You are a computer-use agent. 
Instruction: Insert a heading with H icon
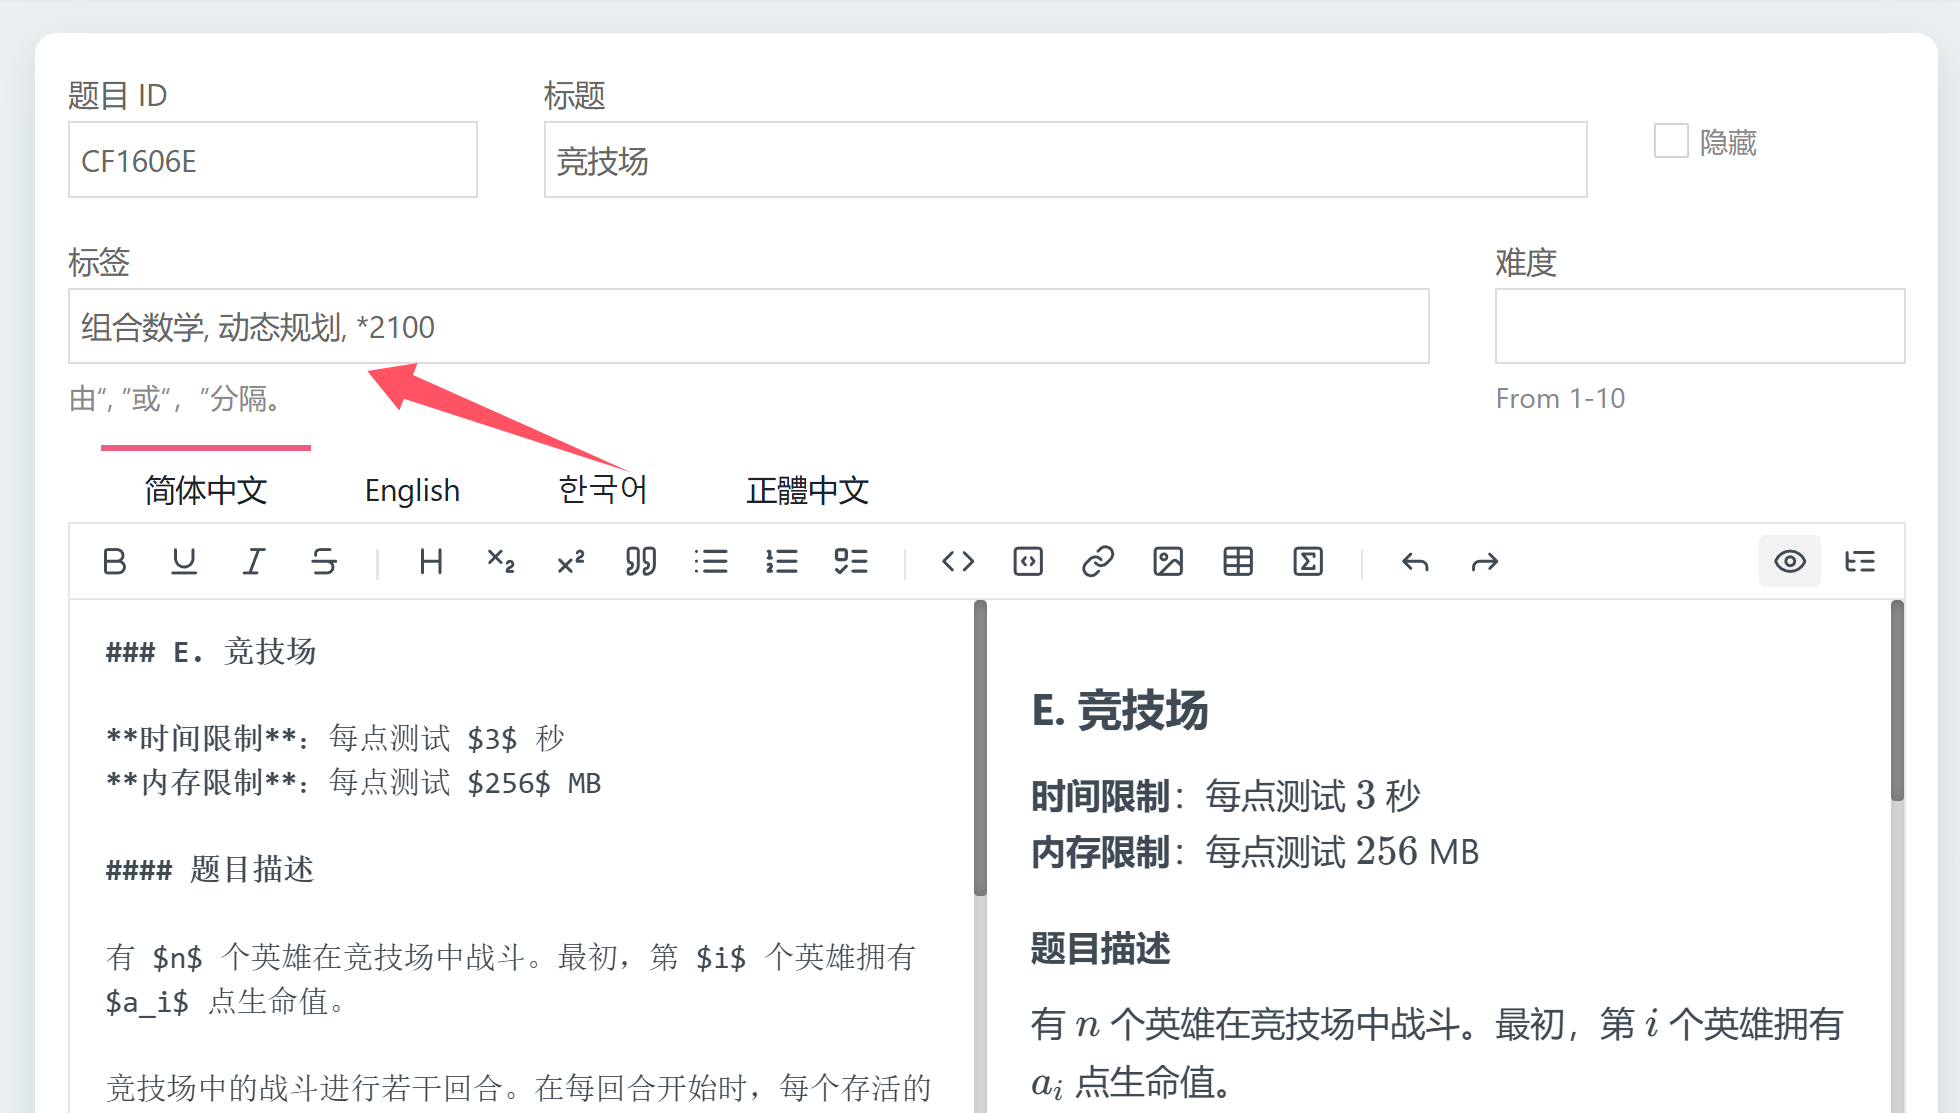pyautogui.click(x=431, y=562)
